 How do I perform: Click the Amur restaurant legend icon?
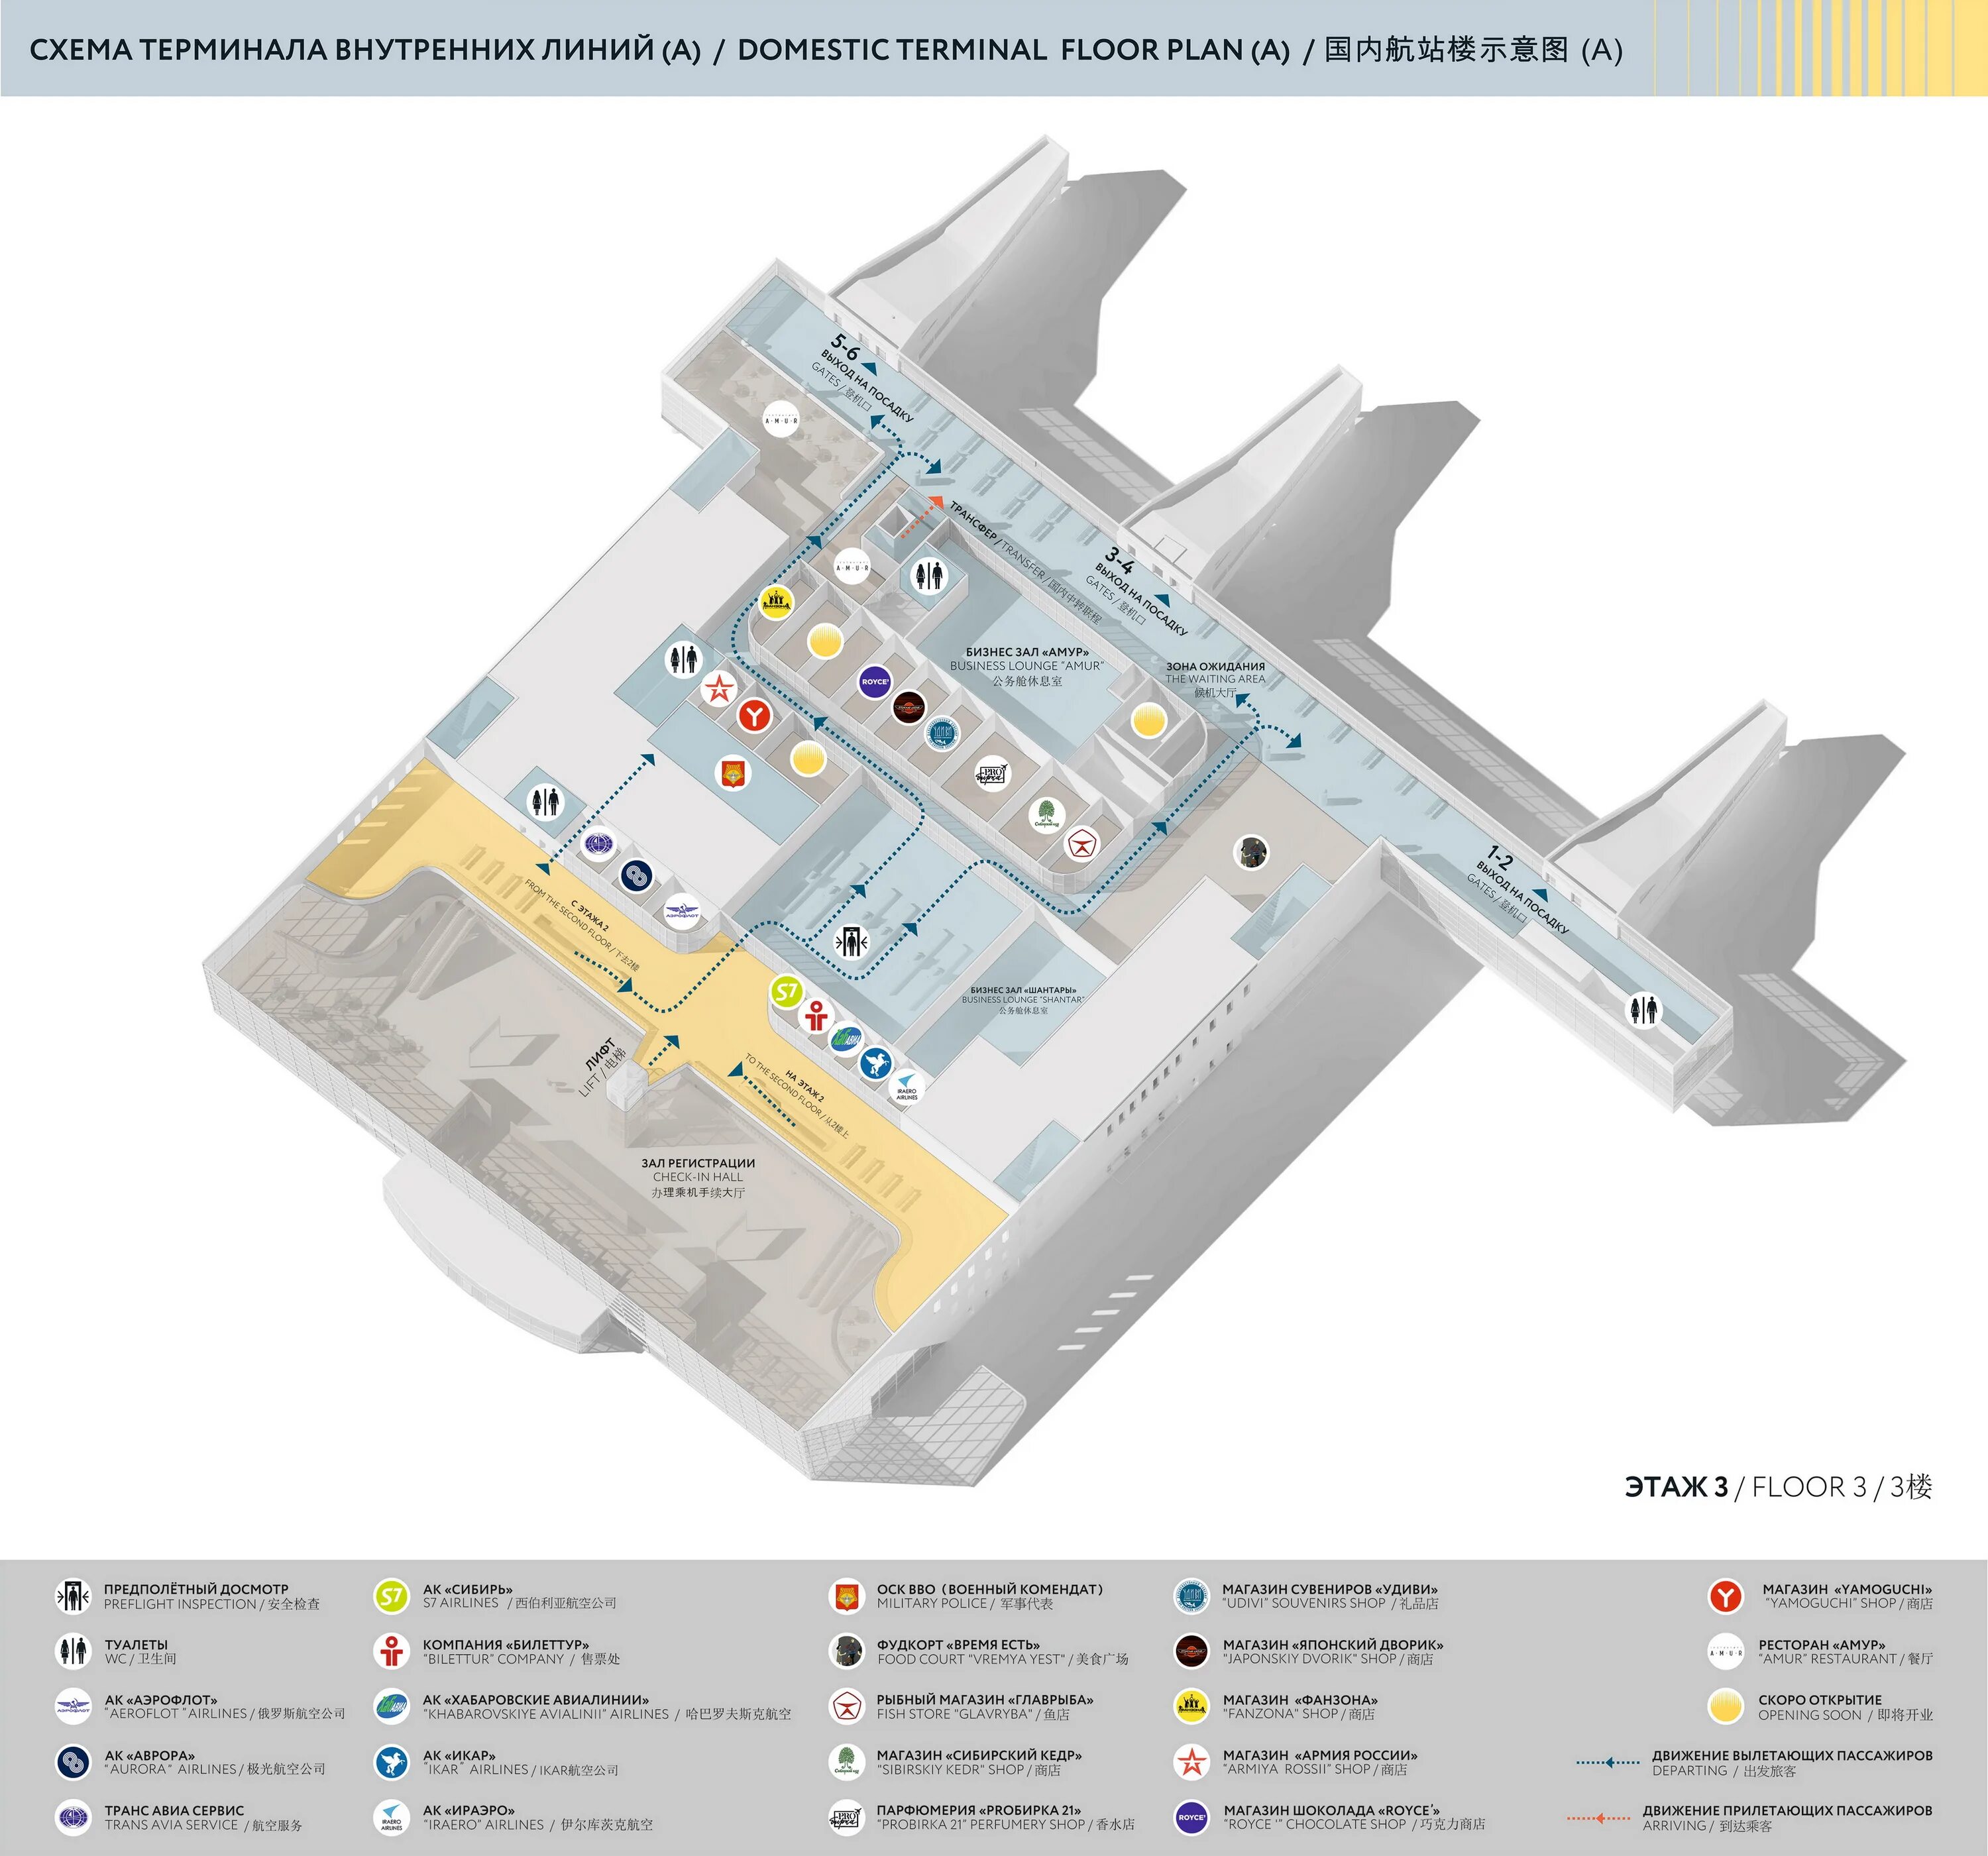[x=1726, y=1652]
